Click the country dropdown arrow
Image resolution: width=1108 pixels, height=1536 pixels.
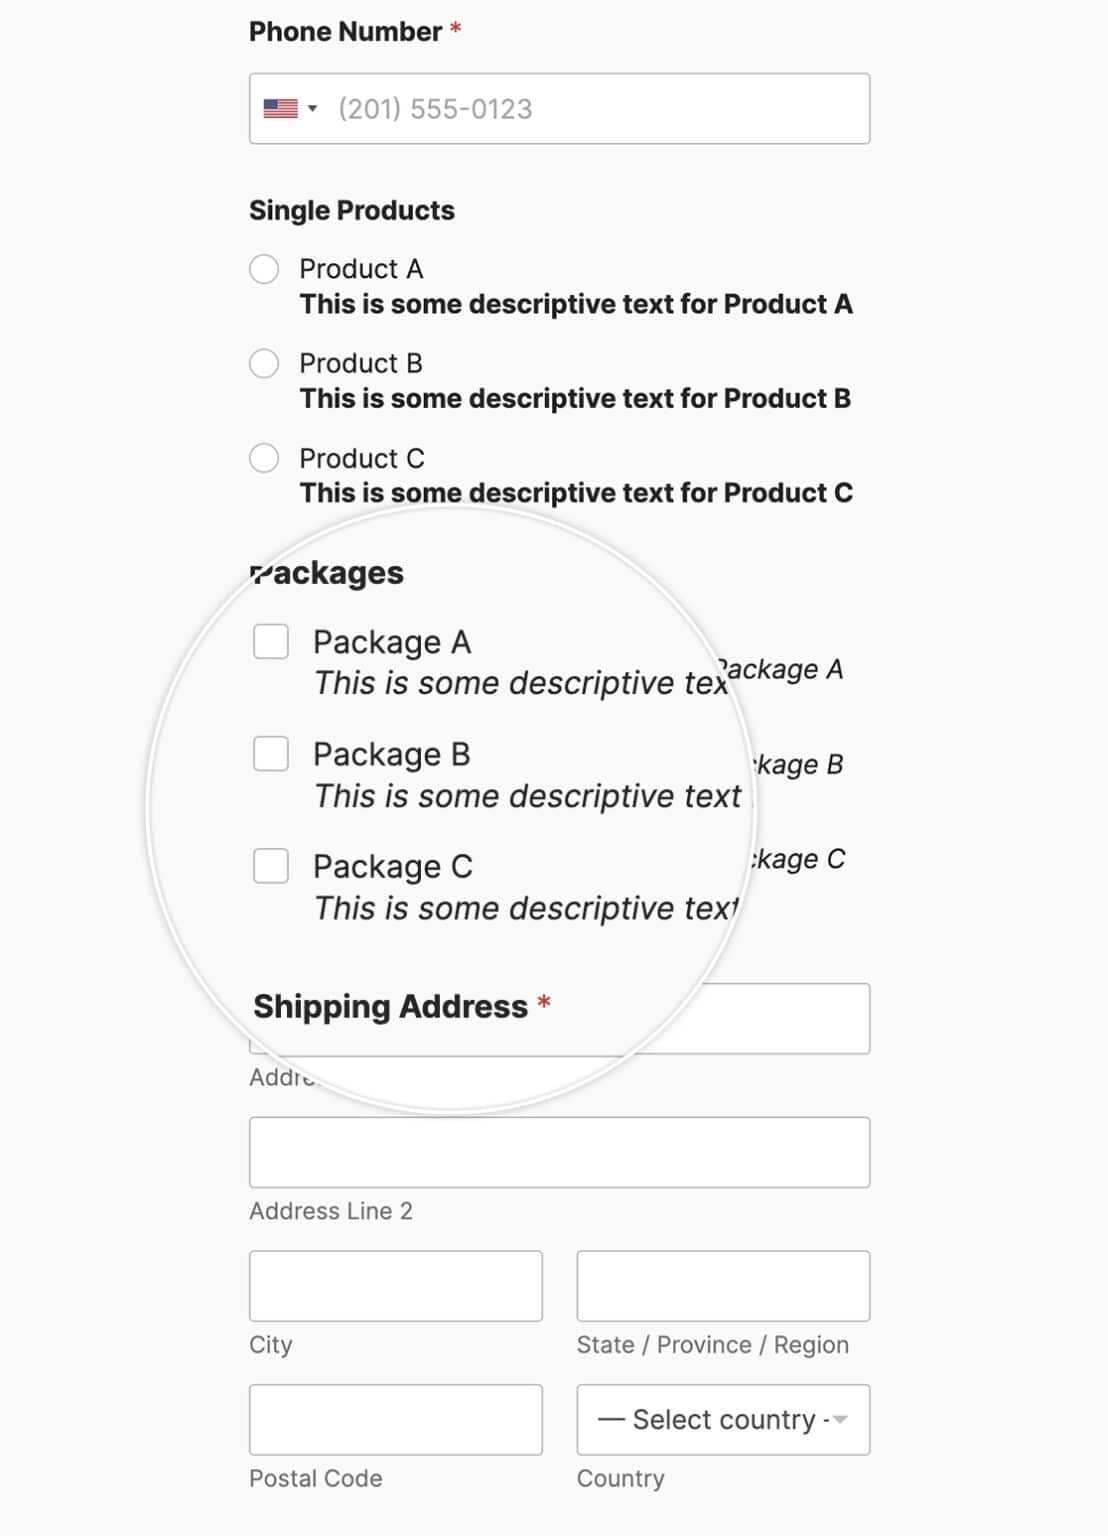coord(838,1419)
